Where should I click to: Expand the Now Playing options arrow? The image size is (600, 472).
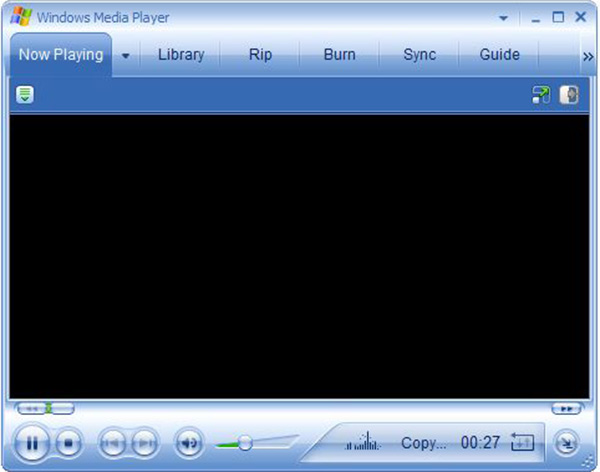[126, 56]
